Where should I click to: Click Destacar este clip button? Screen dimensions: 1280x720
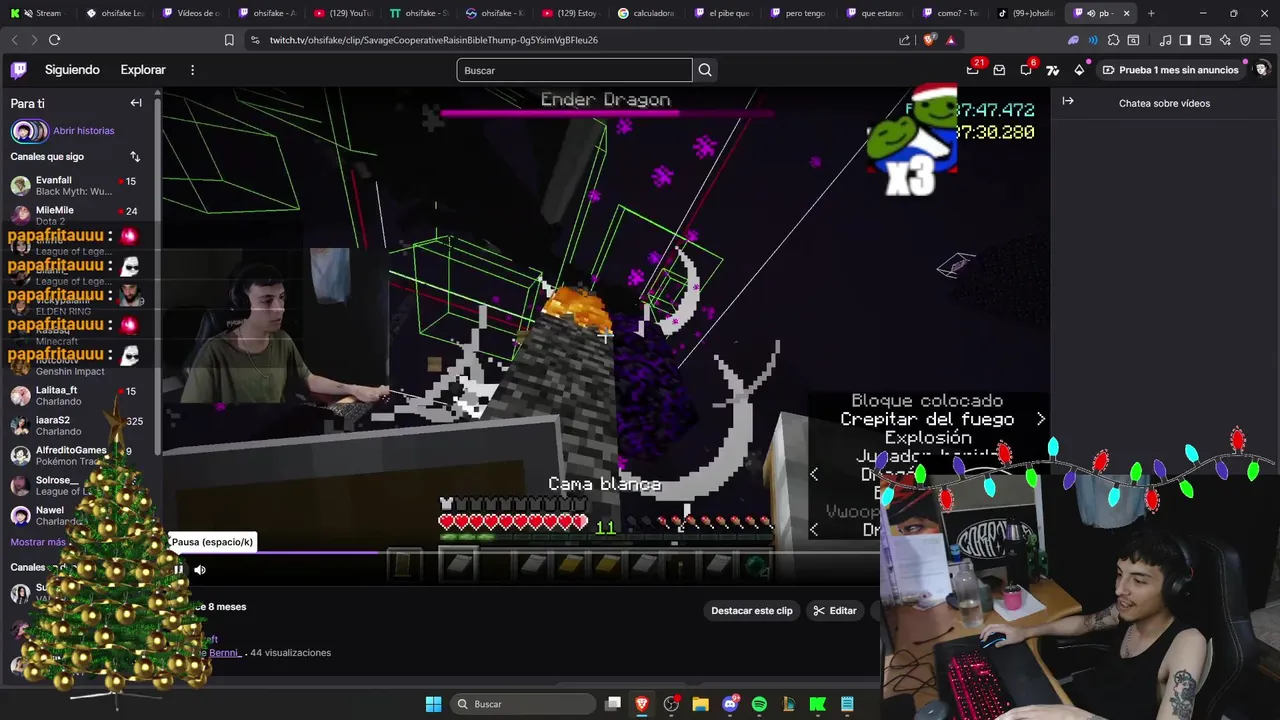(x=752, y=611)
